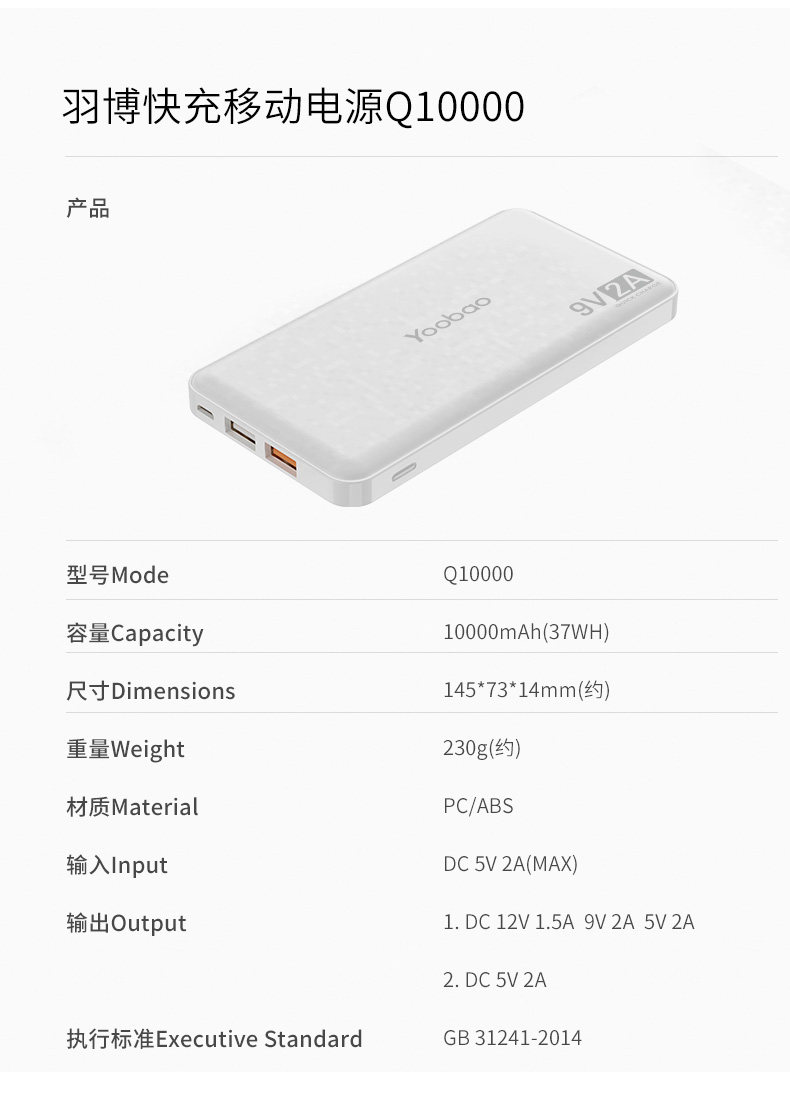Viewport: 790px width, 1096px height.
Task: Click the GB 31241-2014 standard value
Action: [x=512, y=1038]
